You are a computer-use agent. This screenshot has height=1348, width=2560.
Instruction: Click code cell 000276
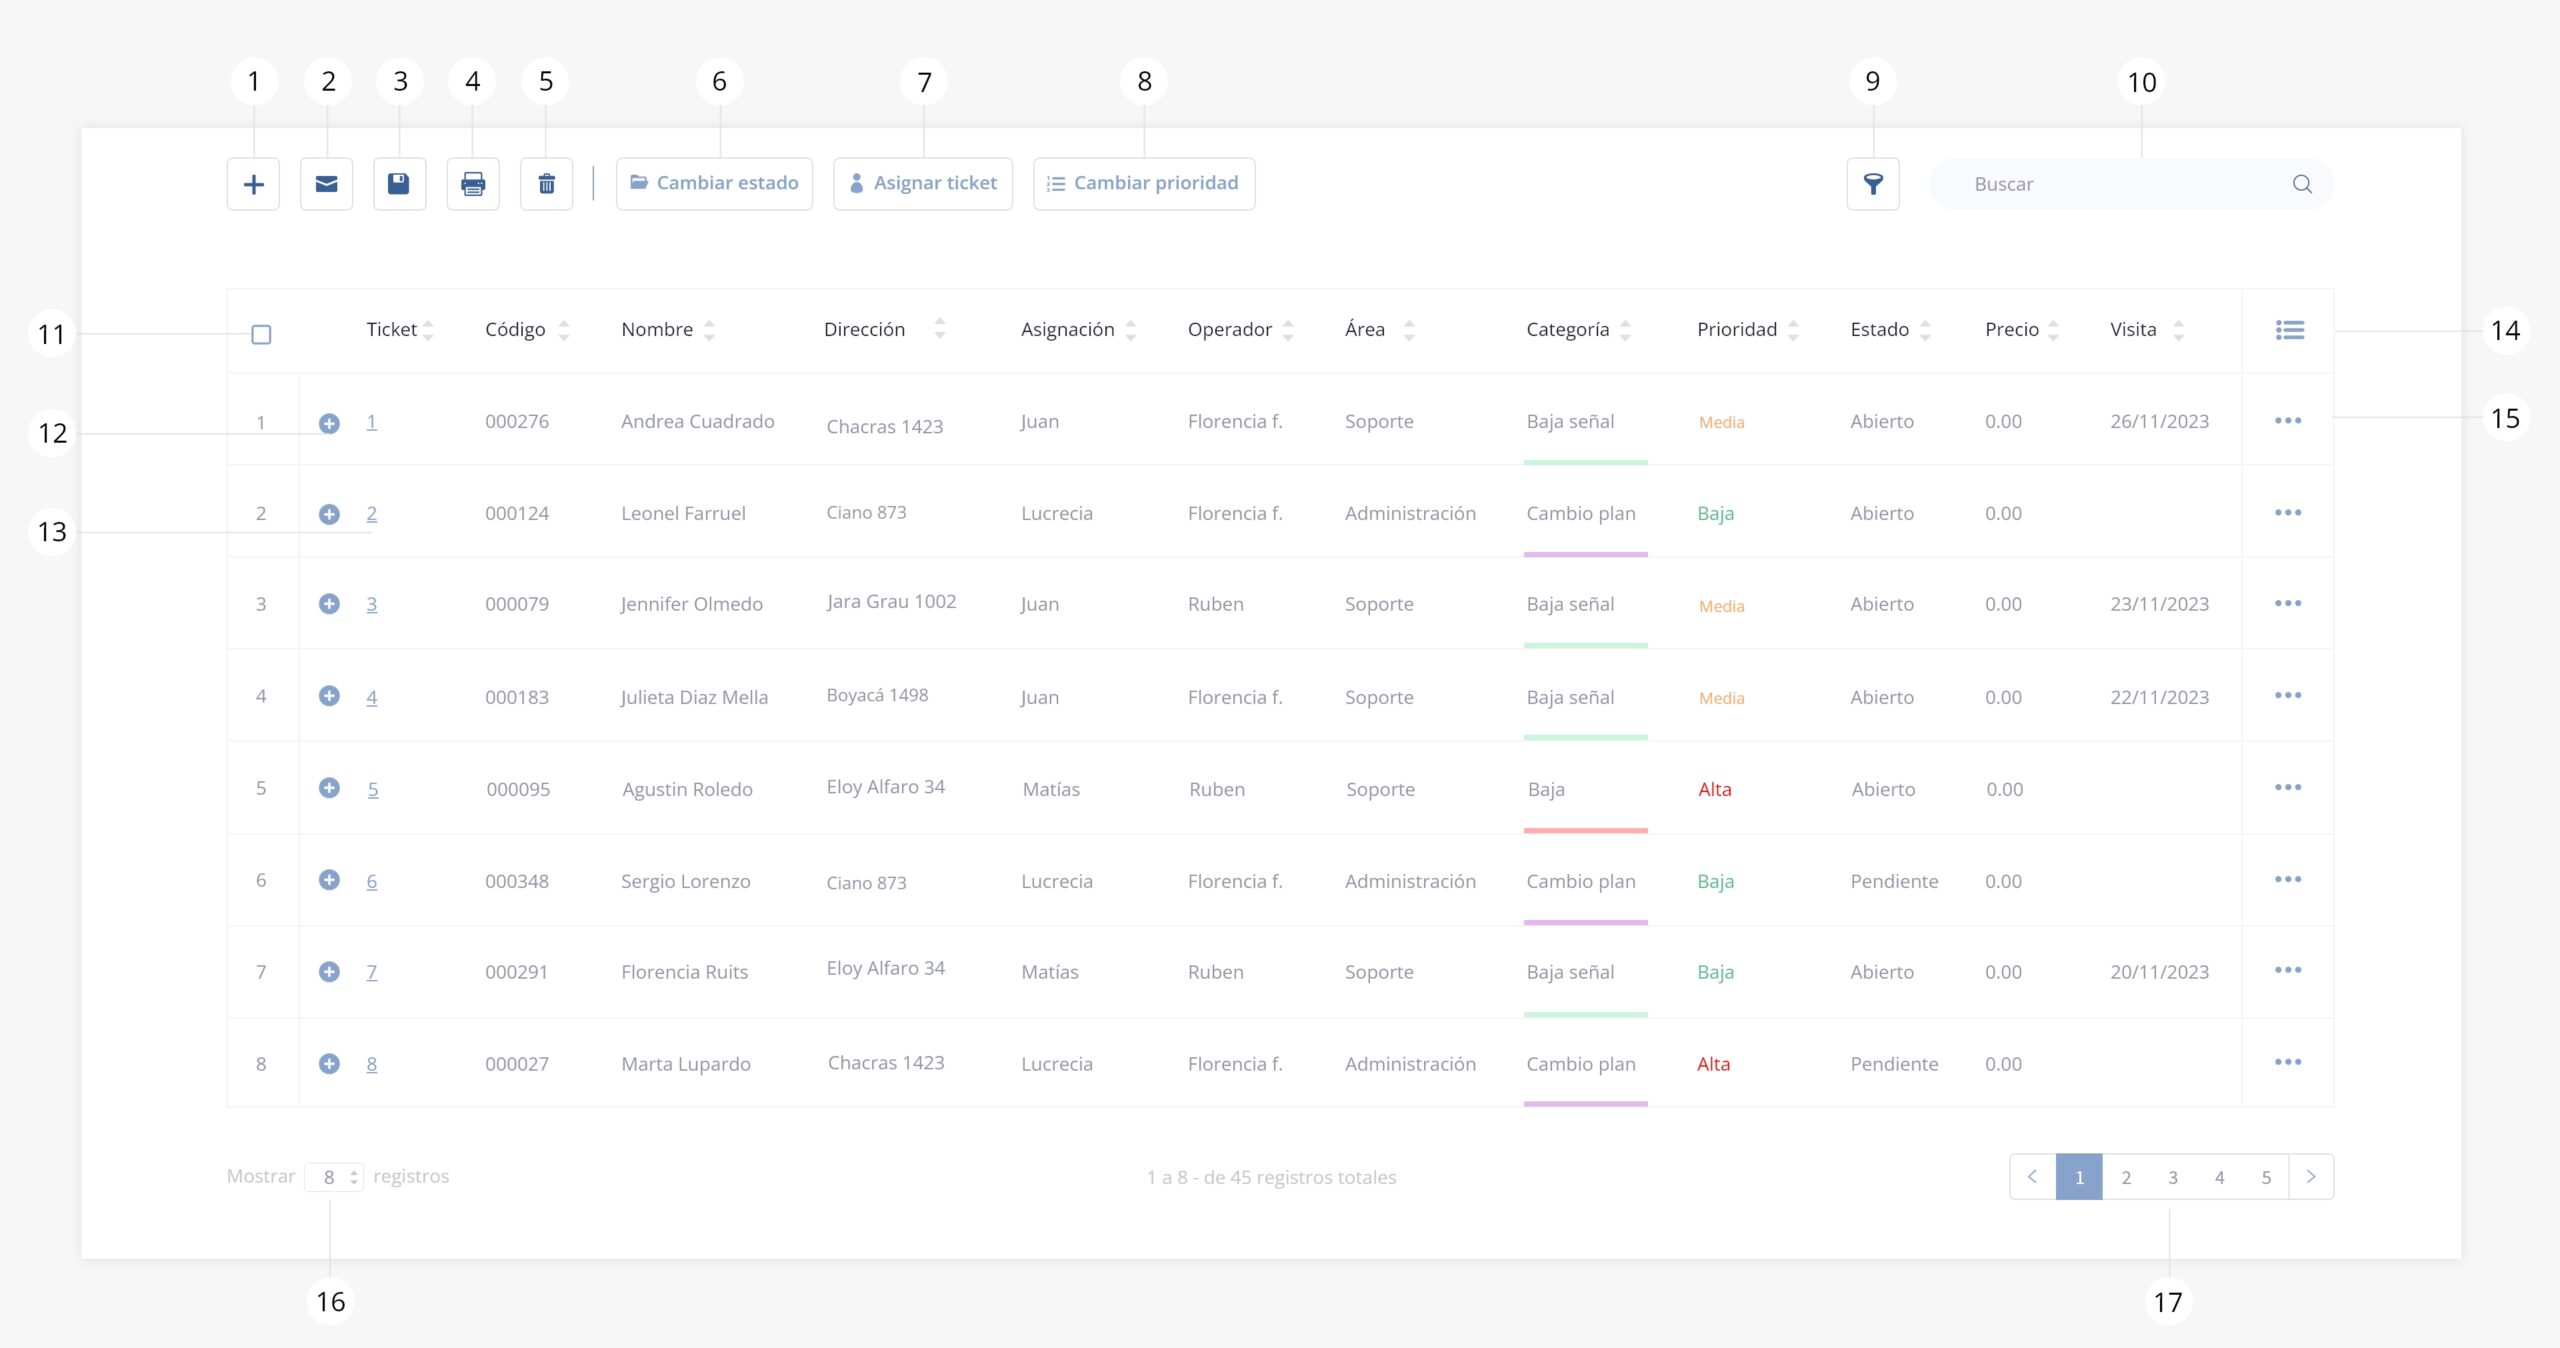[517, 422]
